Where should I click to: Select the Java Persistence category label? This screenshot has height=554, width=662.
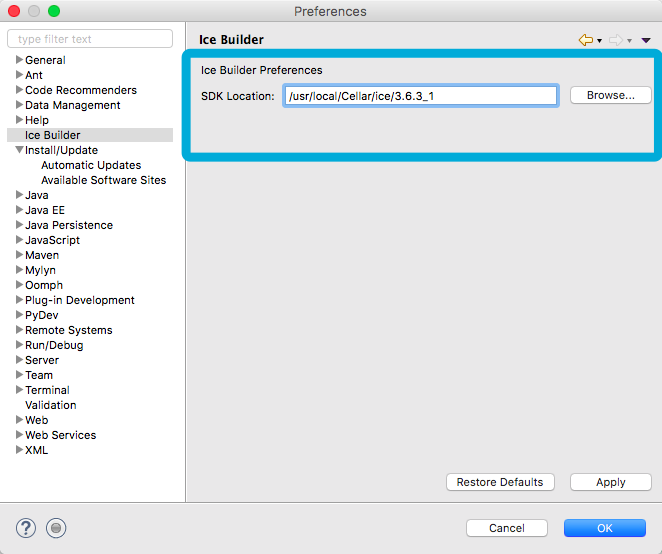click(x=69, y=225)
